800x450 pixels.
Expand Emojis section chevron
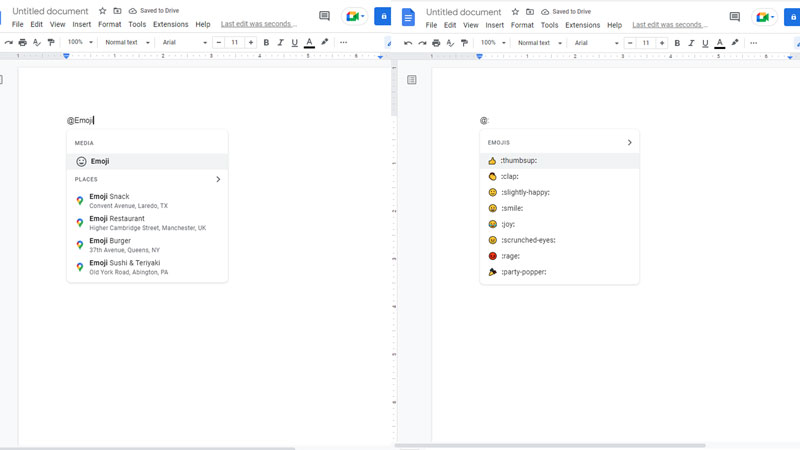click(x=629, y=142)
